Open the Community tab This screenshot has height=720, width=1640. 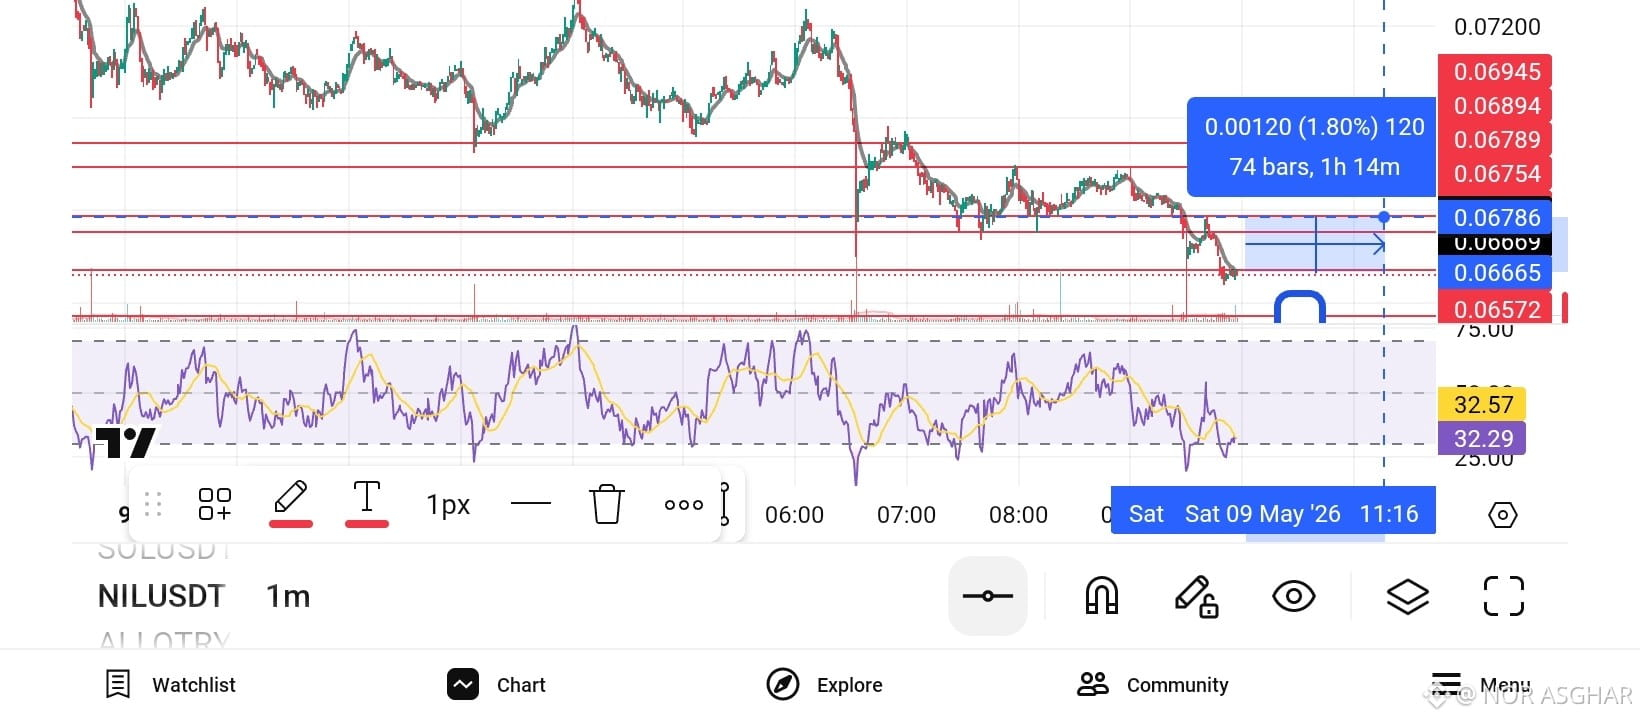coord(1153,685)
